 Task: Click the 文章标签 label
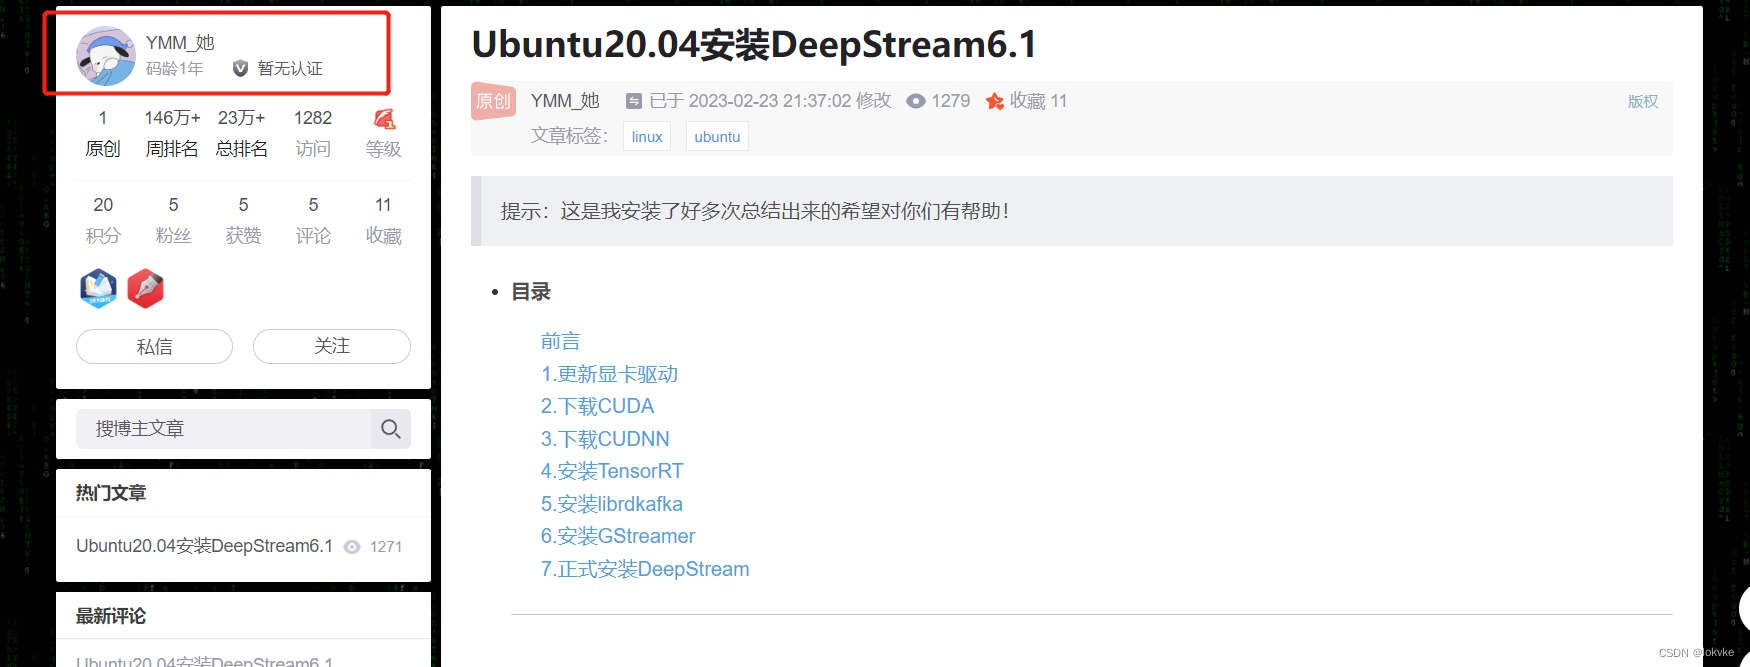point(569,136)
